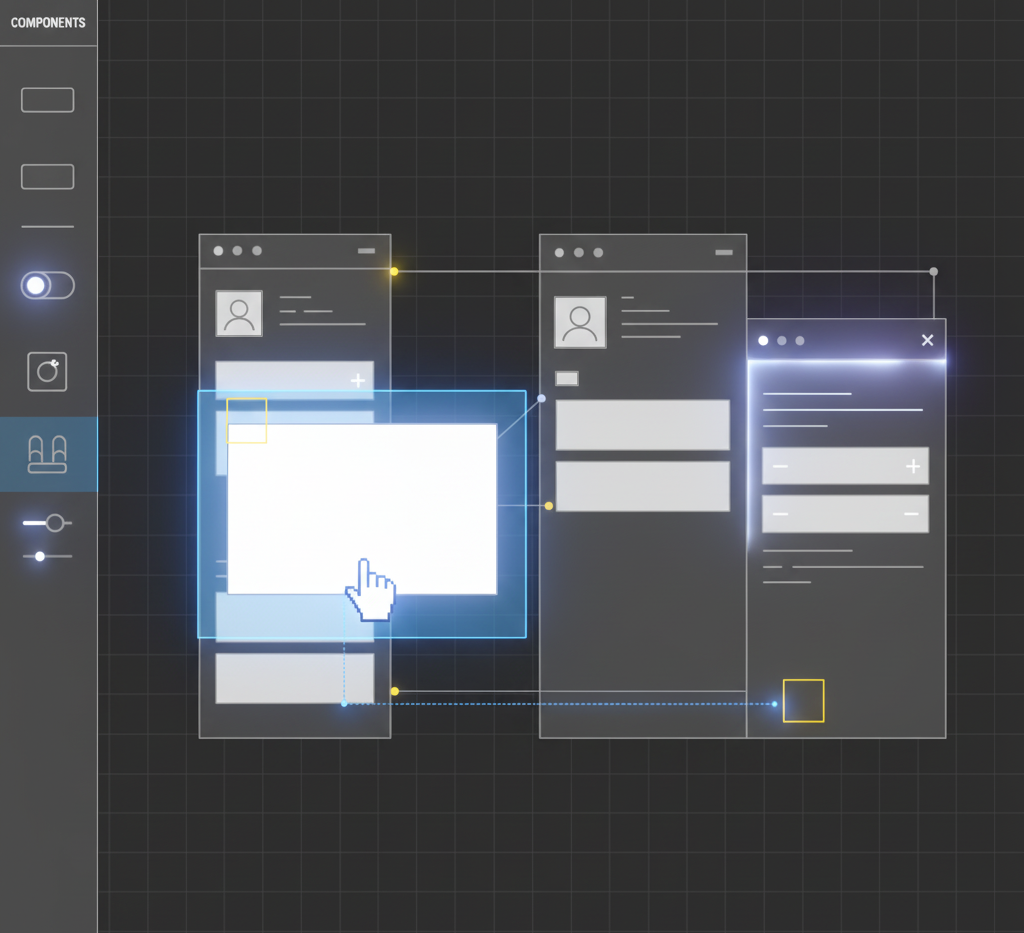Click the first large gray block in middle wireframe
1024x933 pixels.
(x=642, y=425)
